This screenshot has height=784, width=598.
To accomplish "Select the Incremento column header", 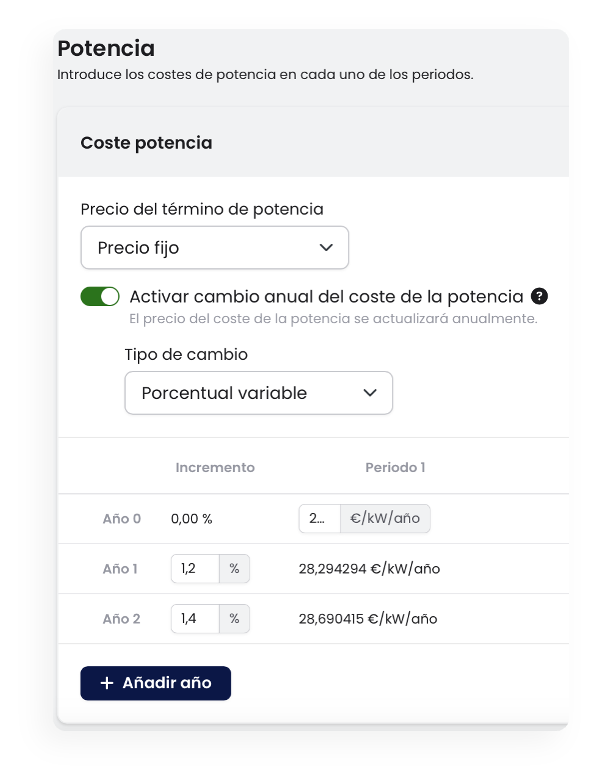I will pyautogui.click(x=215, y=468).
